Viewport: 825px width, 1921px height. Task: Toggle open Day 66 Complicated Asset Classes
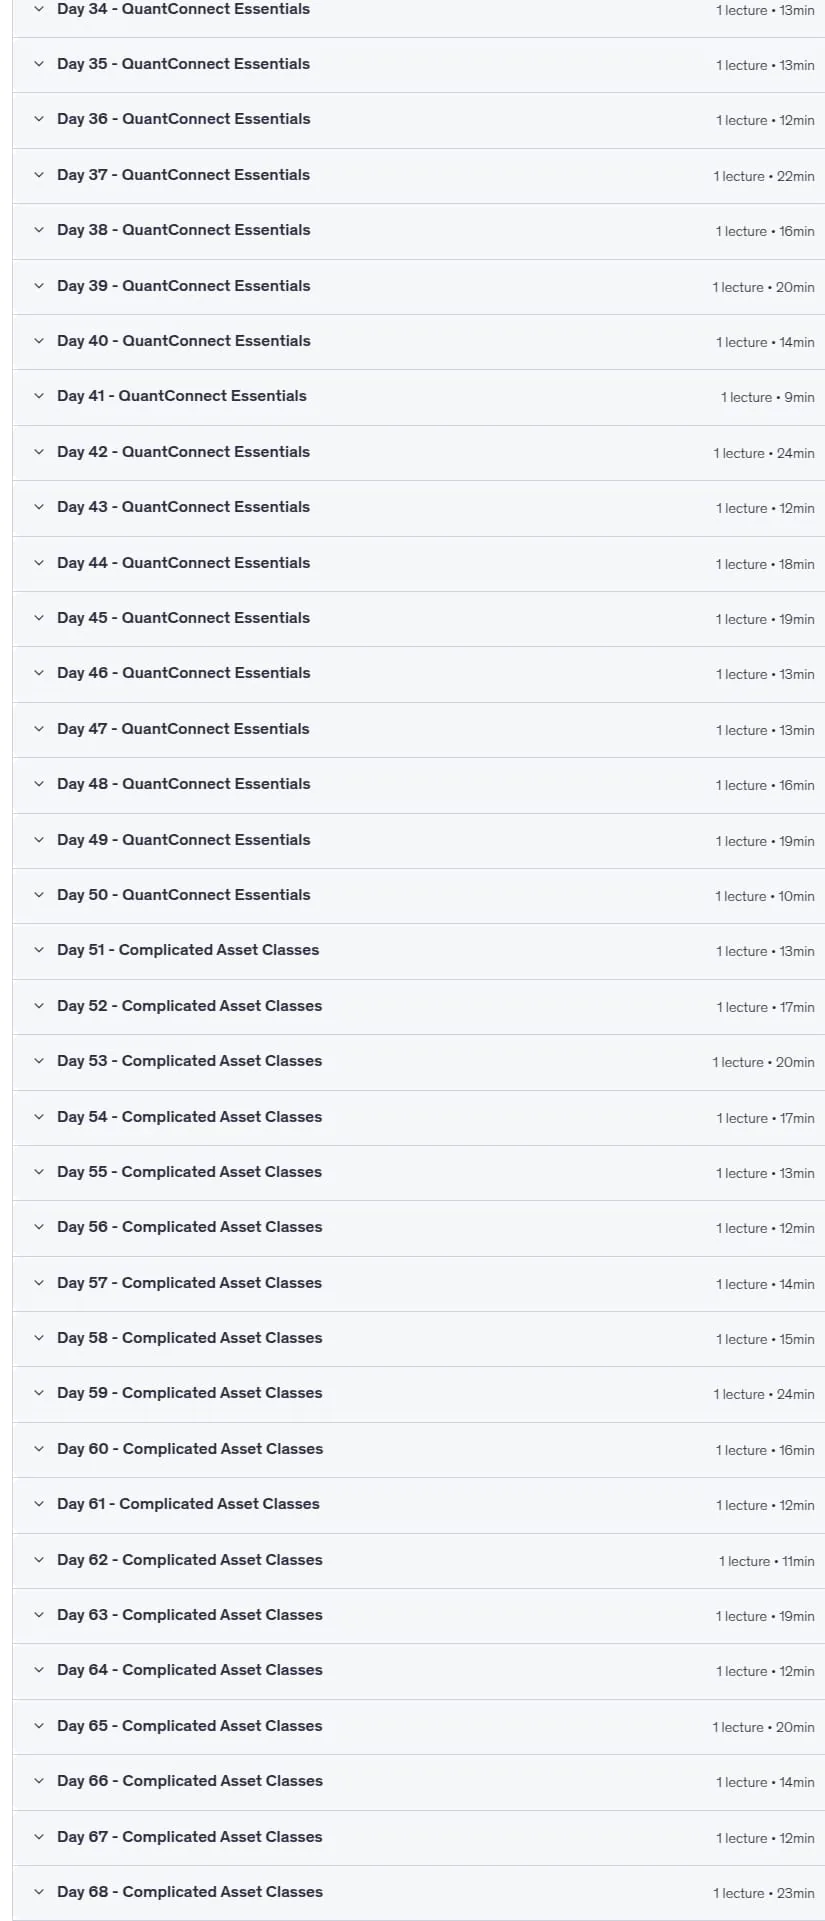[418, 1782]
